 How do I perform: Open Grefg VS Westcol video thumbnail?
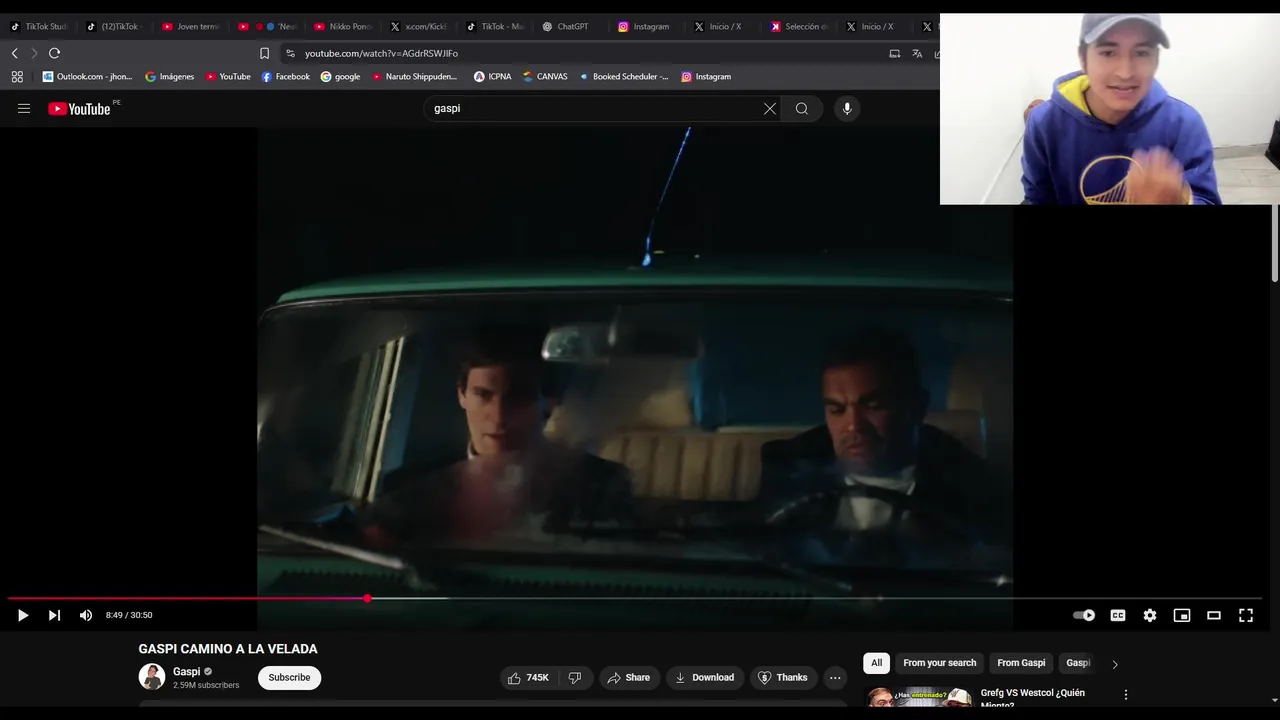coord(919,697)
